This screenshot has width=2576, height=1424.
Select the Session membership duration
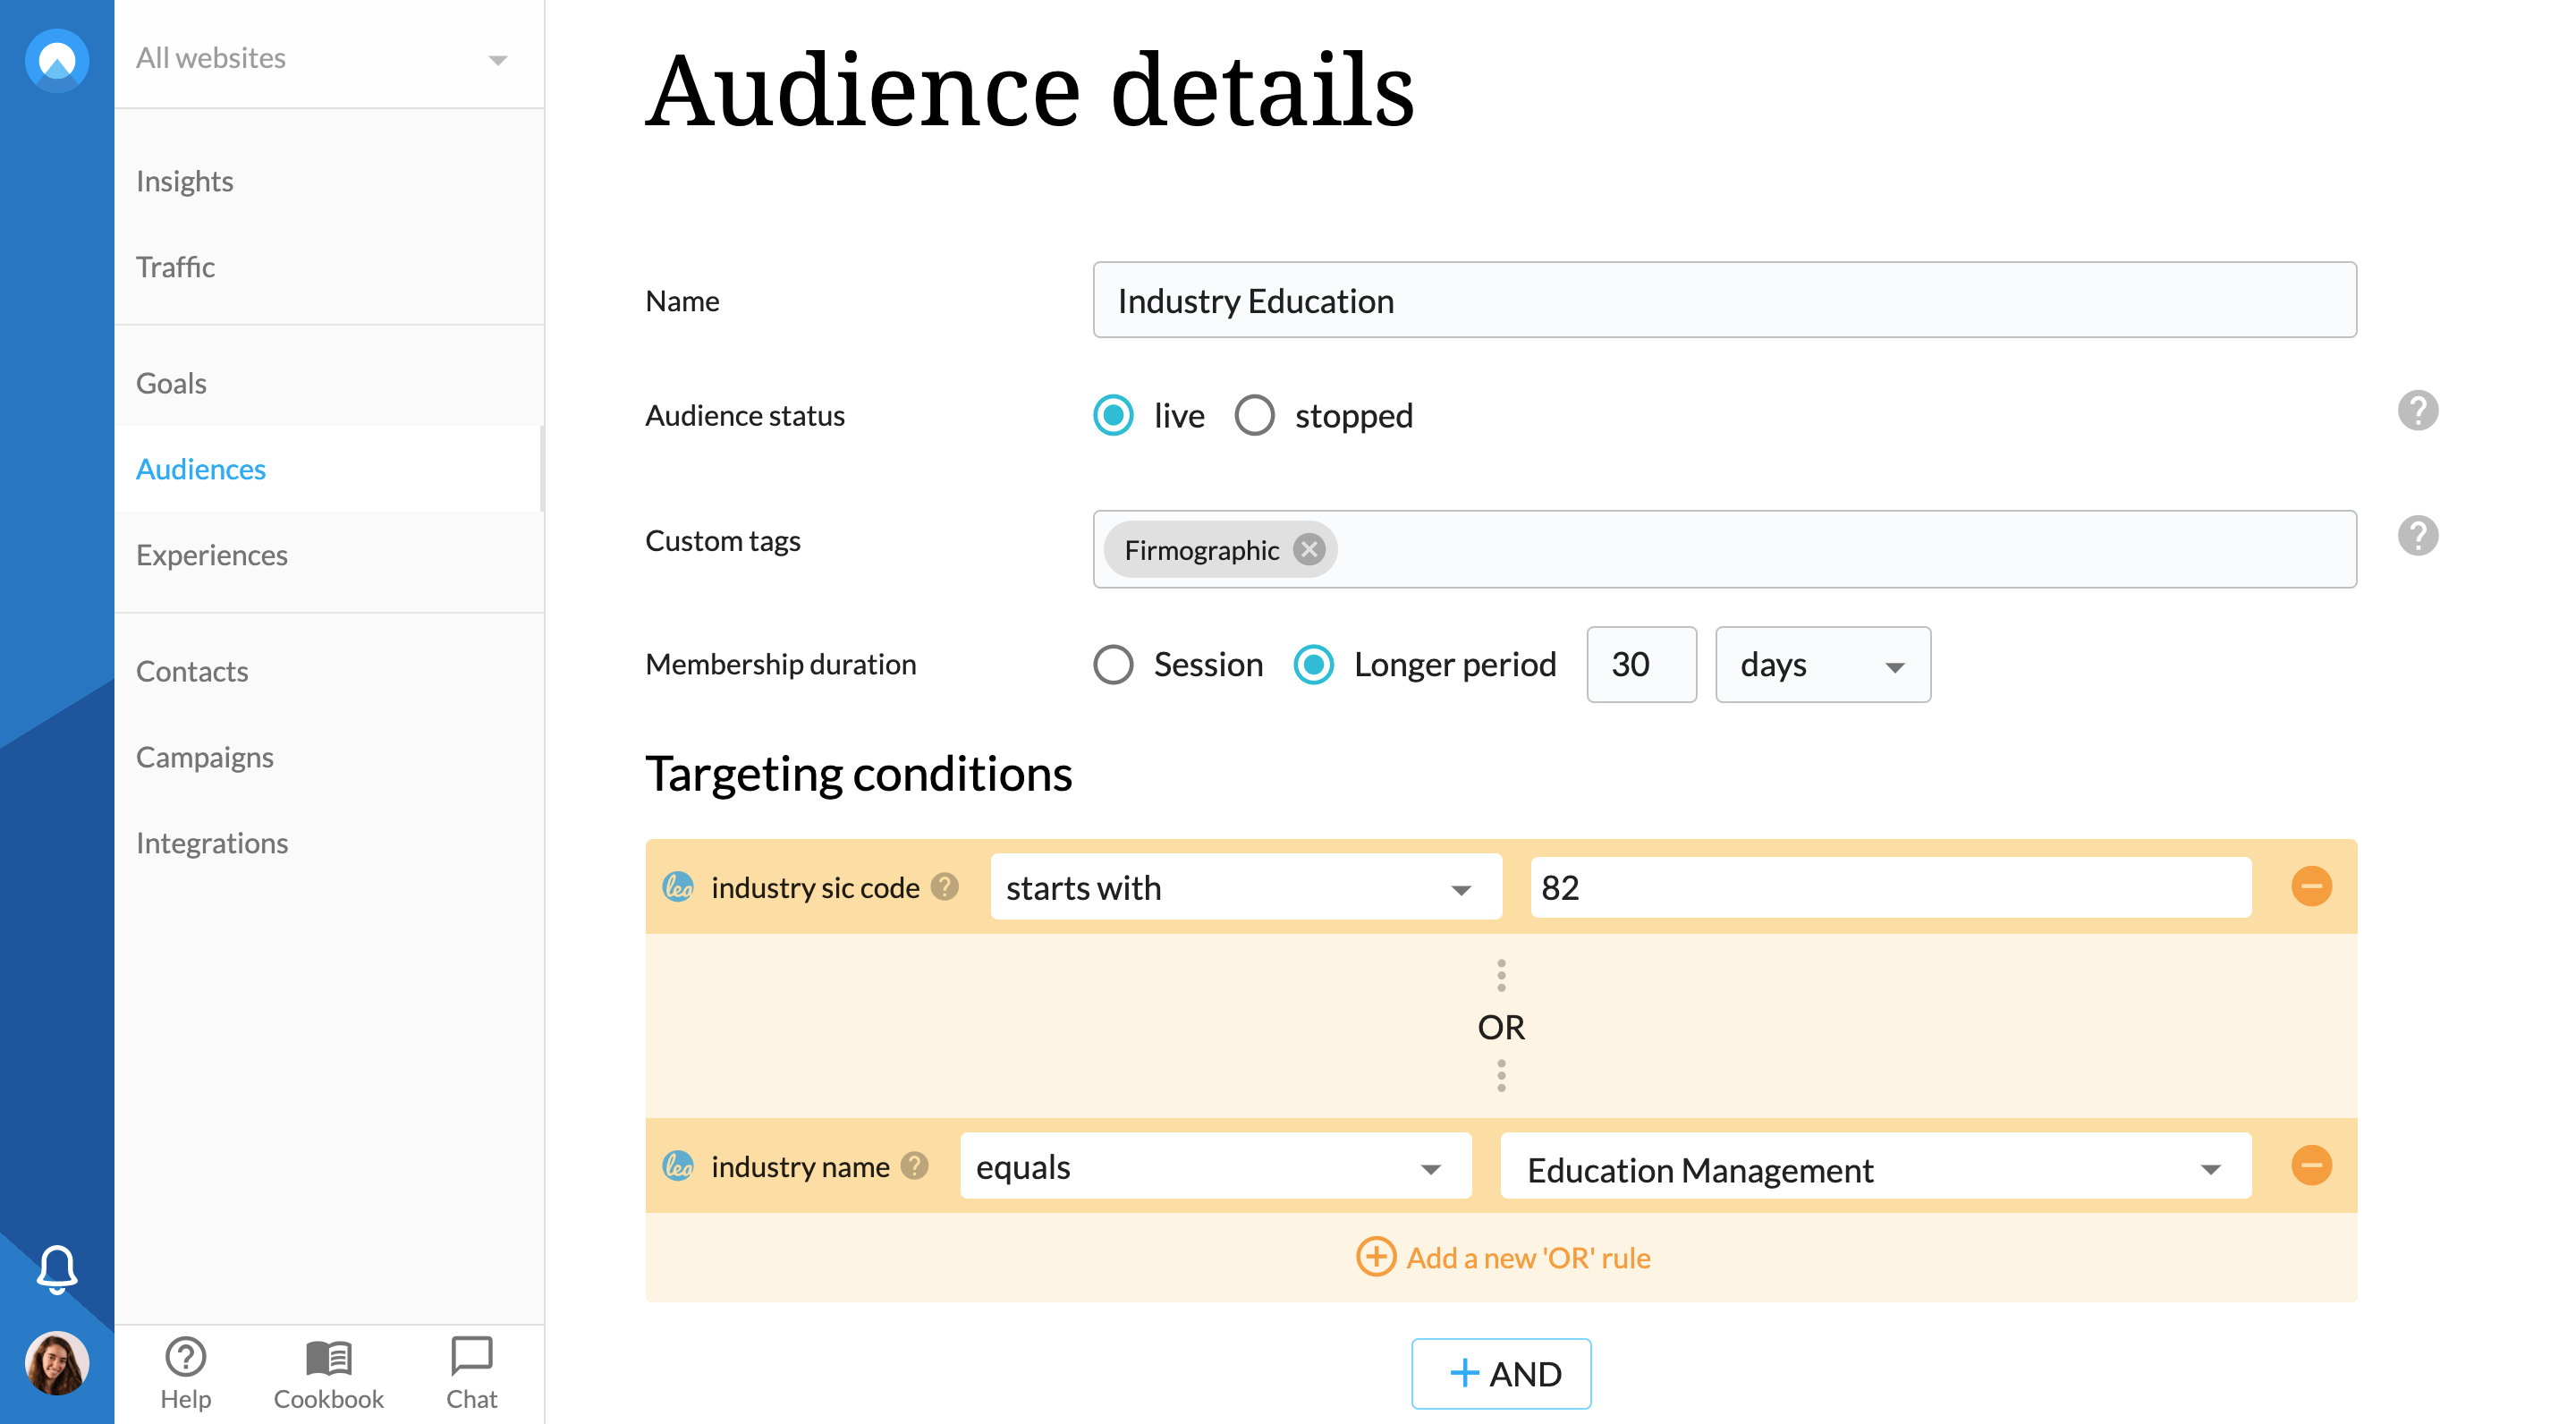(x=1113, y=664)
